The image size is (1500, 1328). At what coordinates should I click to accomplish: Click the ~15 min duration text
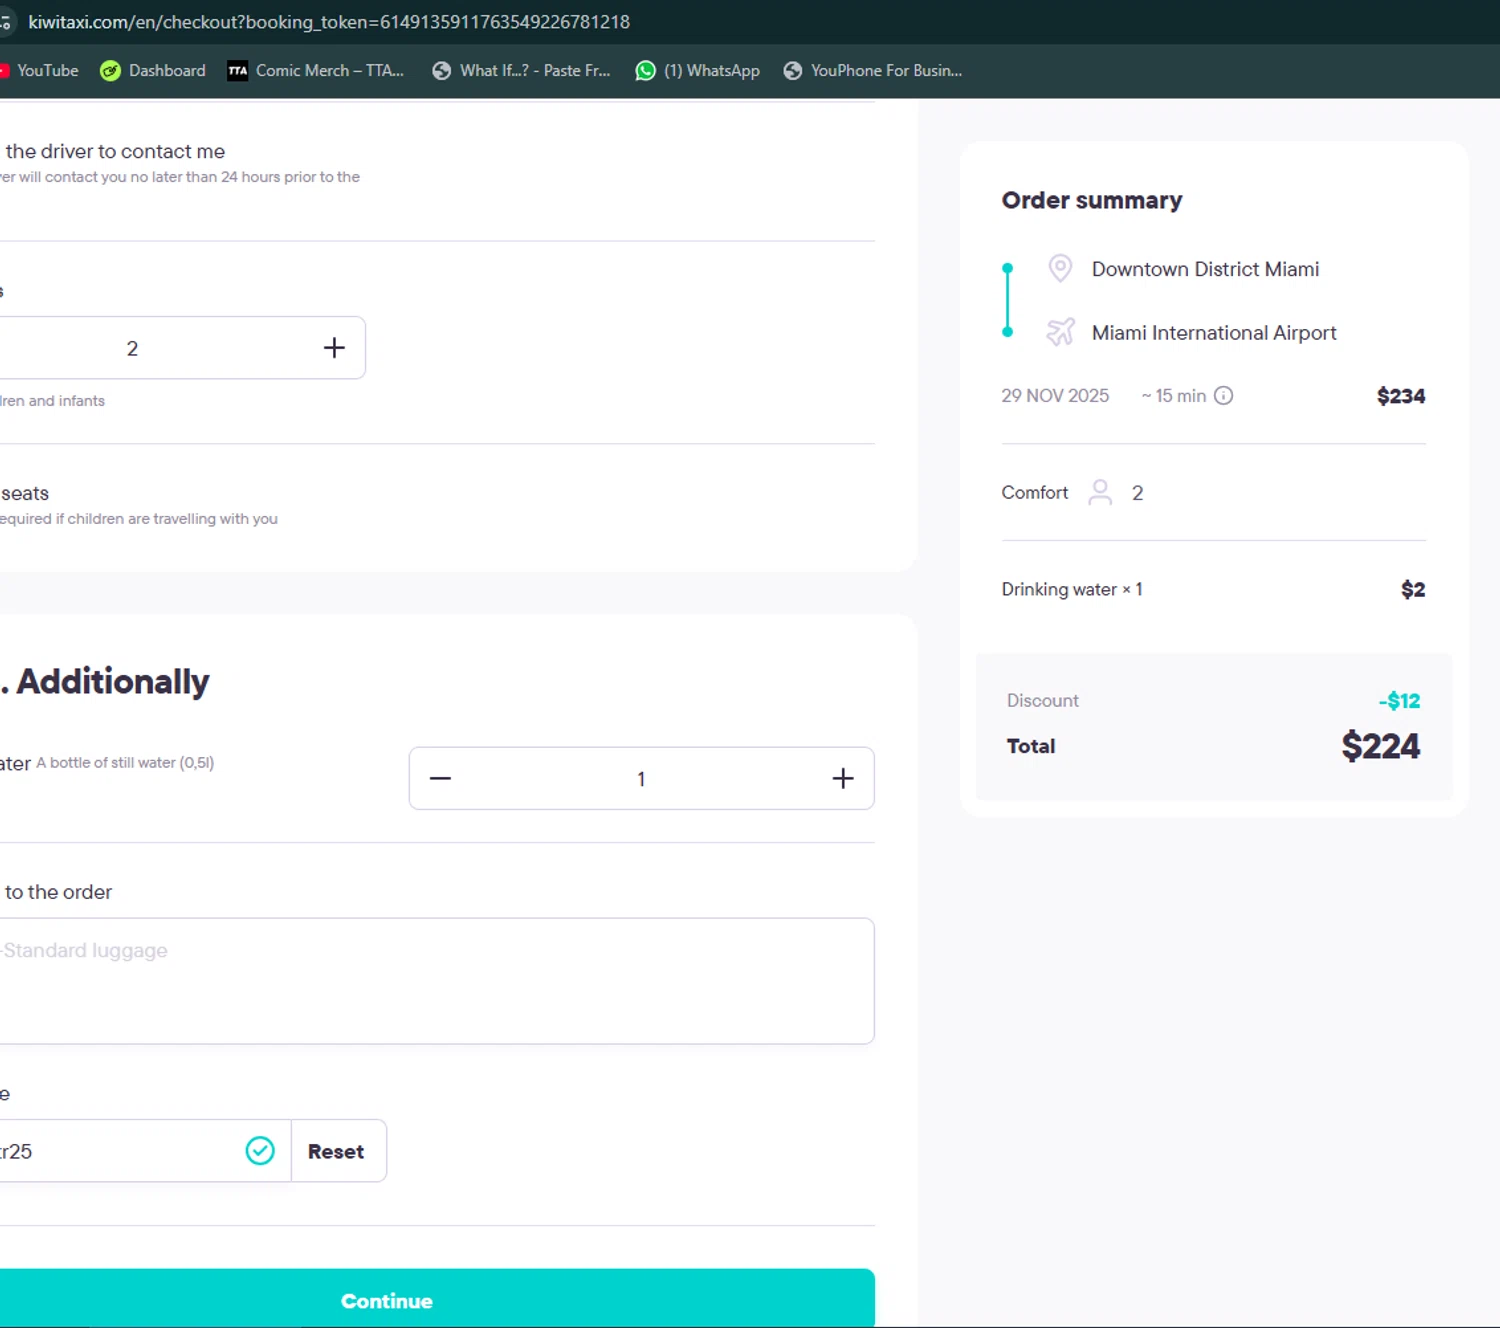click(x=1174, y=396)
